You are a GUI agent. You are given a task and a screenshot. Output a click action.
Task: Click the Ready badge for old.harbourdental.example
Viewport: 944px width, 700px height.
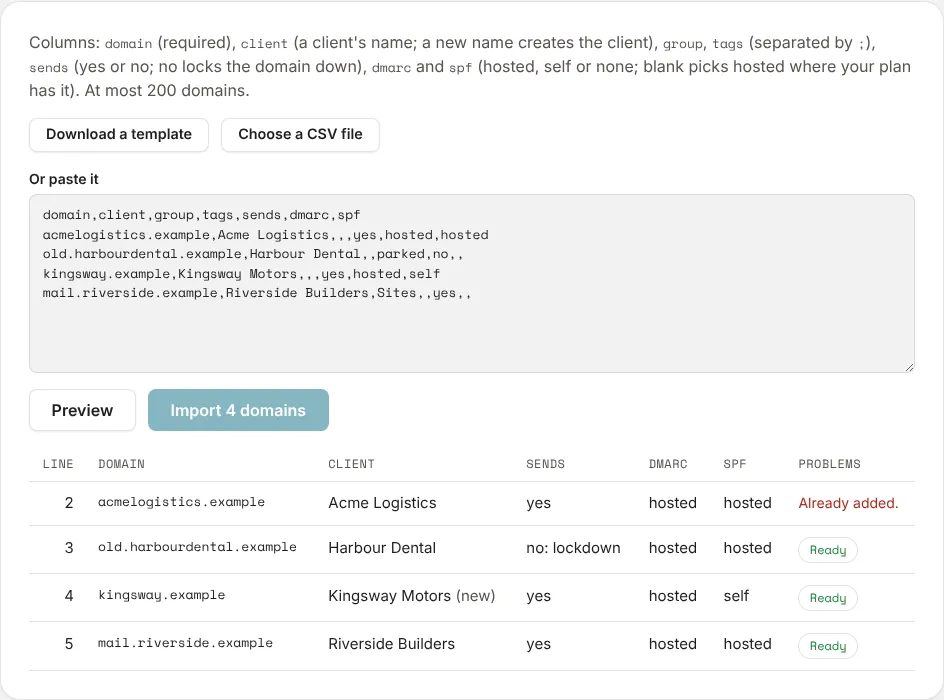(828, 550)
